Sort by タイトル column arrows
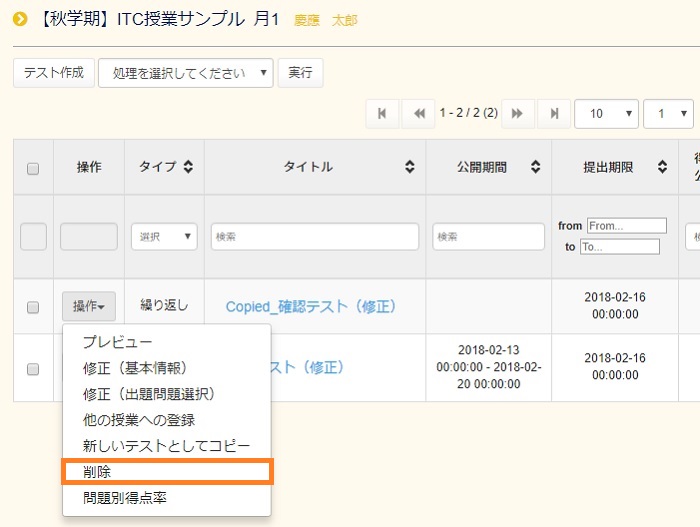The width and height of the screenshot is (700, 527). 410,167
